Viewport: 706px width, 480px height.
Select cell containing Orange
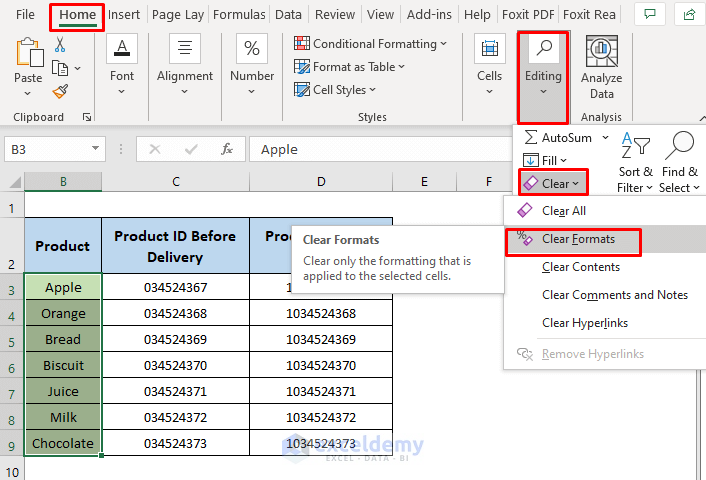(x=63, y=314)
